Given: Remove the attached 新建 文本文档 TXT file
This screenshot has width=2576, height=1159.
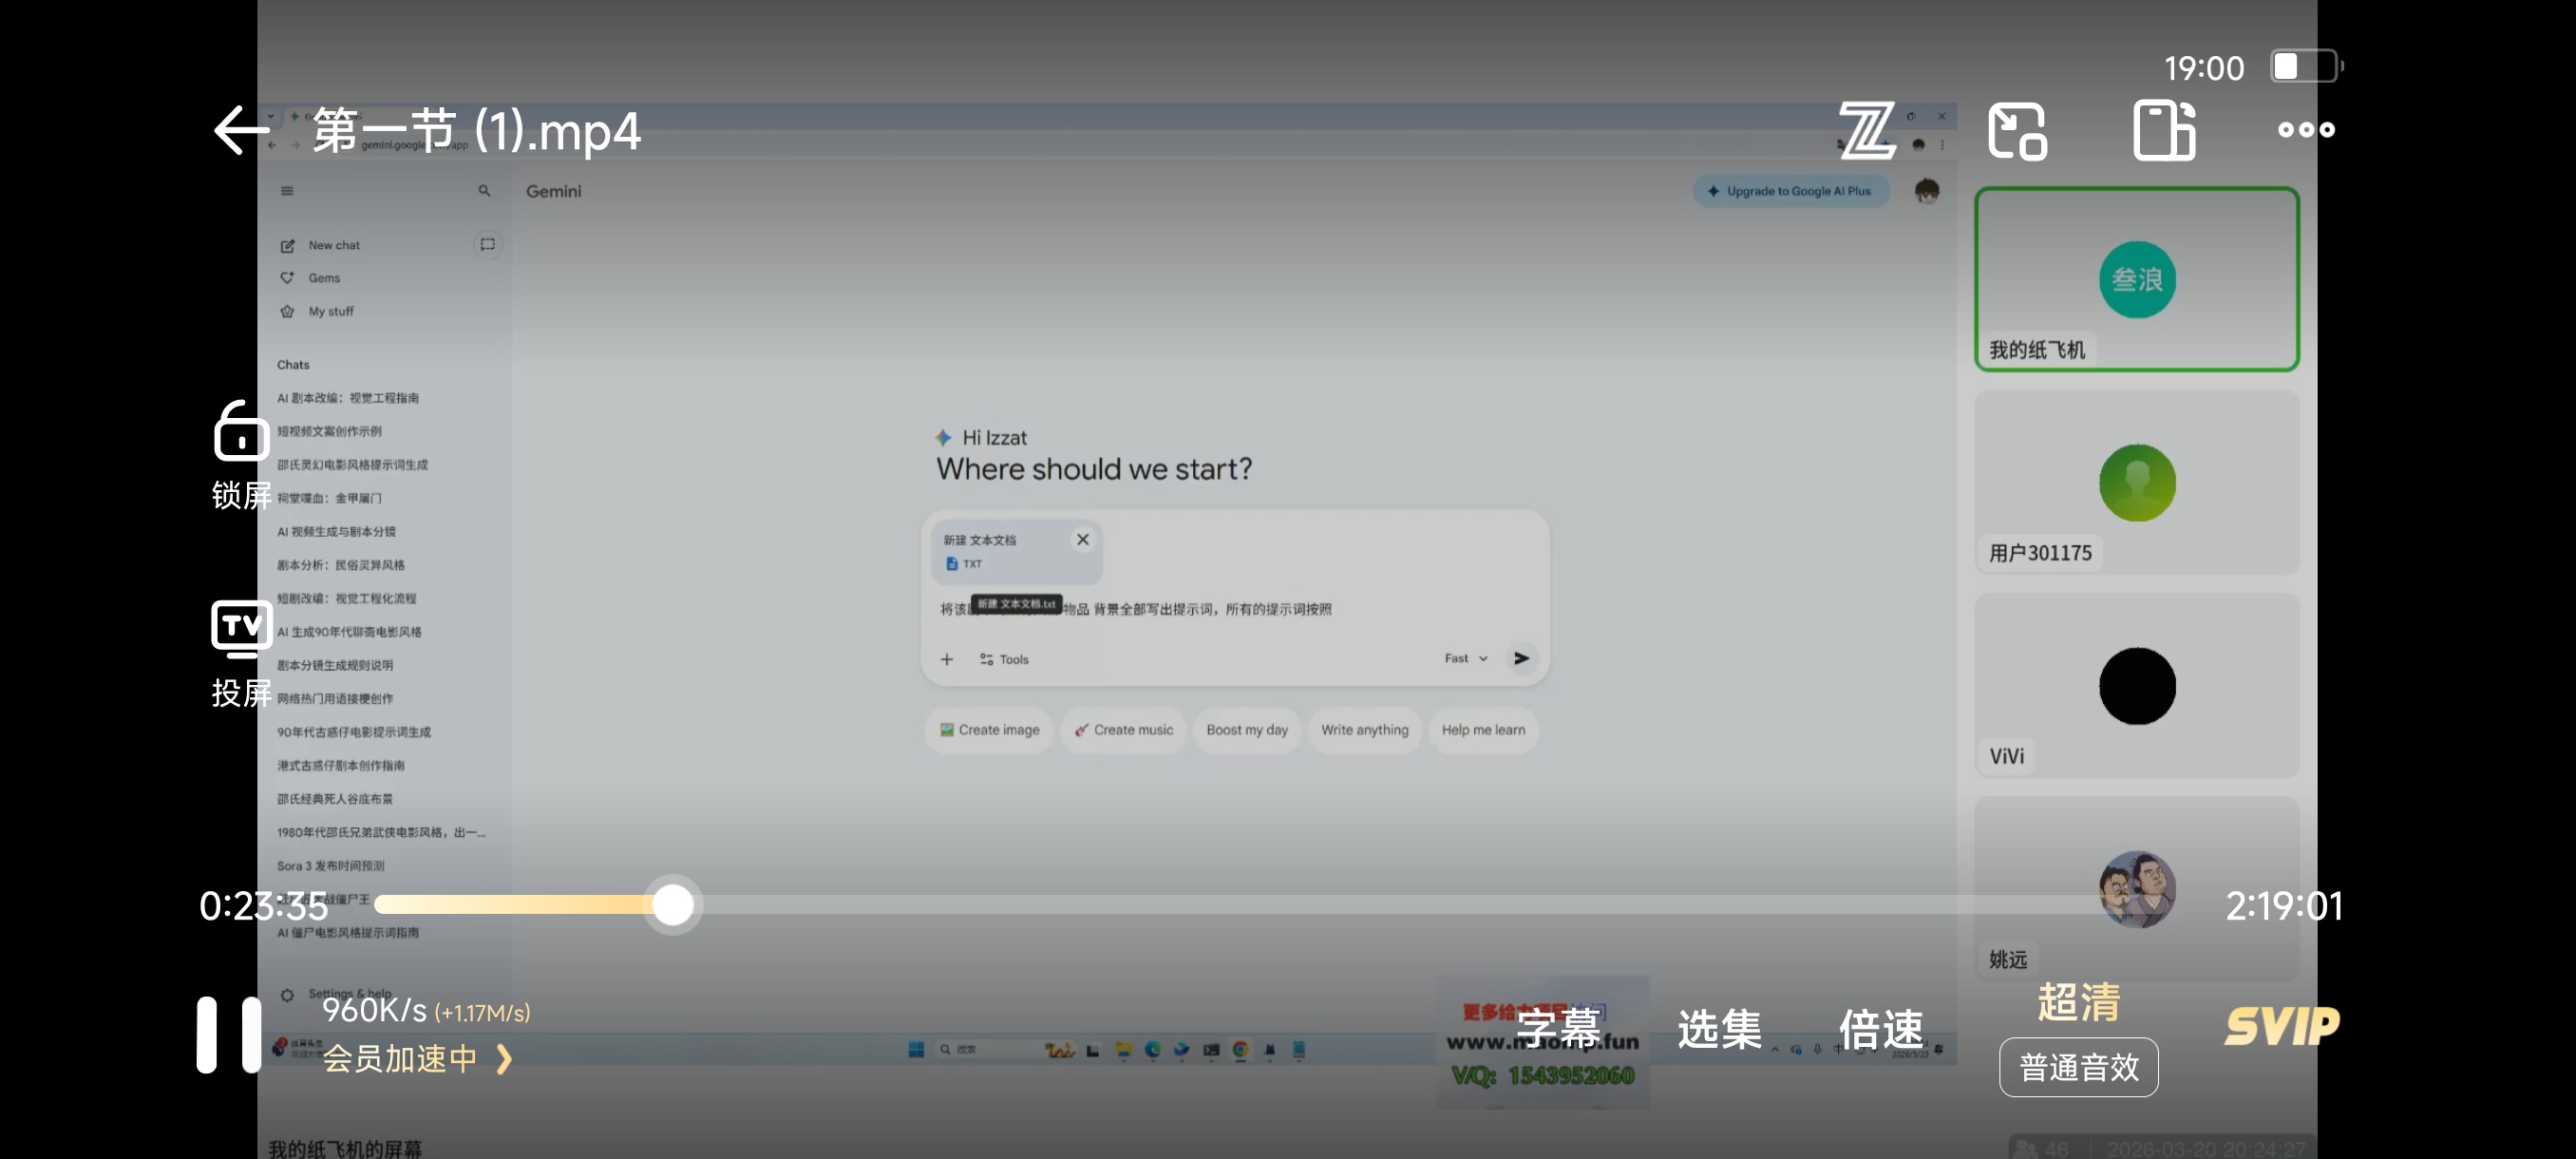Looking at the screenshot, I should 1082,539.
